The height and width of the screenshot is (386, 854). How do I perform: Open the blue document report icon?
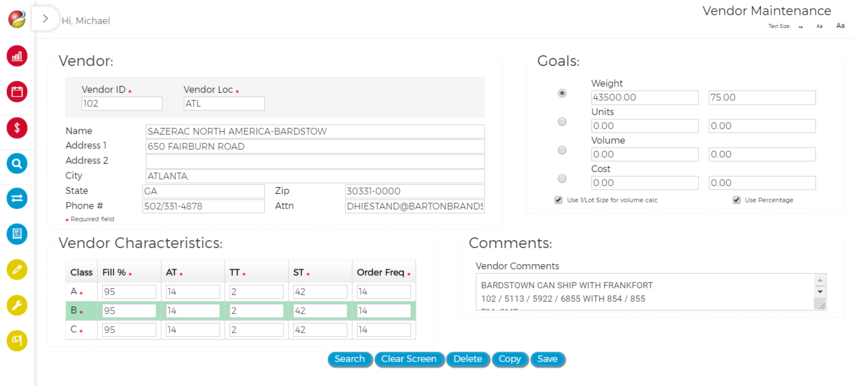point(17,234)
